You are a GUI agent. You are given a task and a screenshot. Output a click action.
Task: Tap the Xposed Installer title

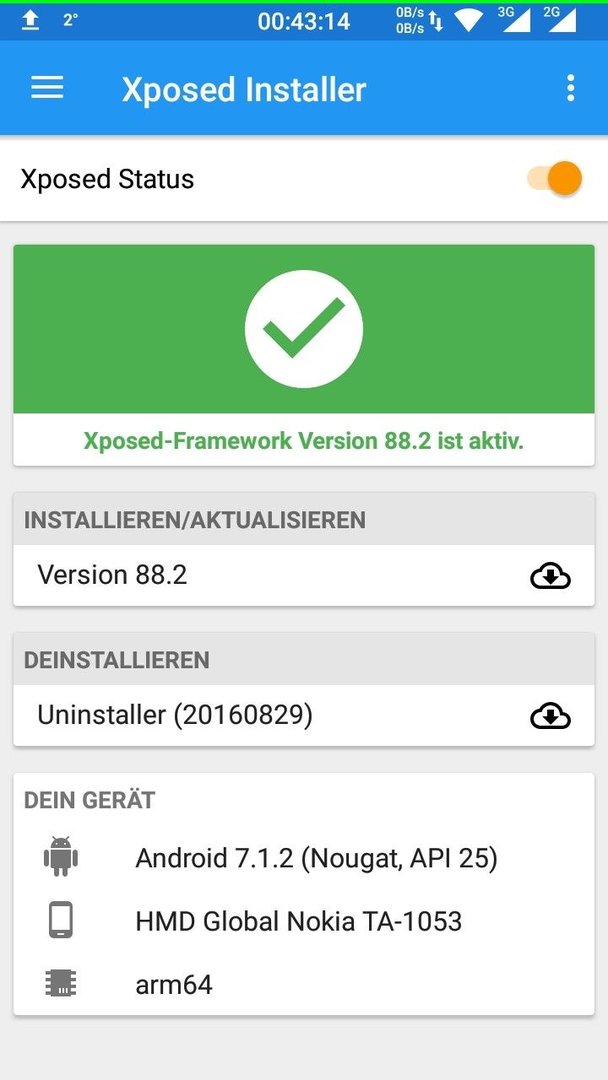pos(244,90)
